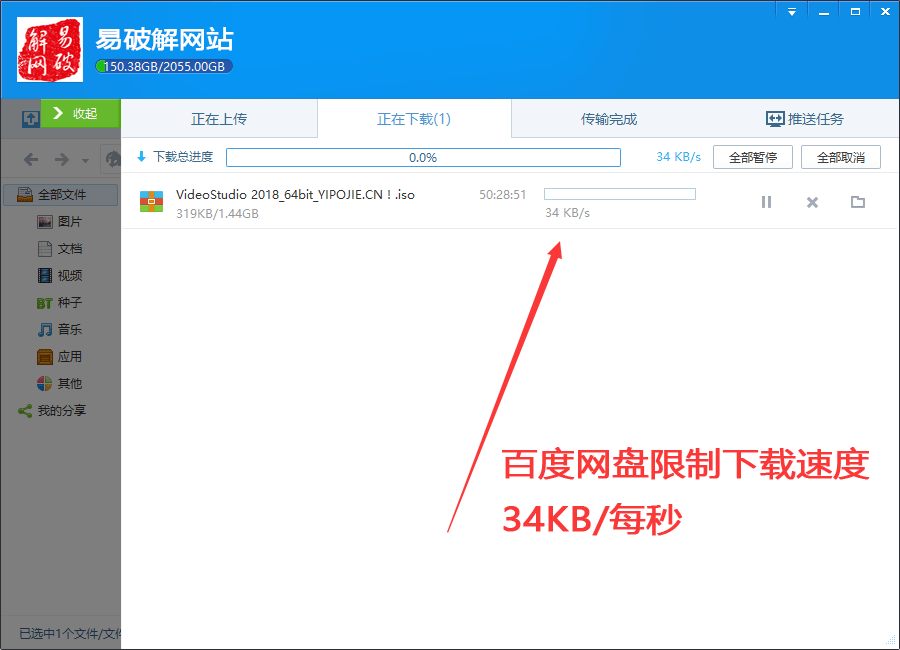Click the forward navigation arrow
Viewport: 900px width, 650px height.
coord(62,160)
